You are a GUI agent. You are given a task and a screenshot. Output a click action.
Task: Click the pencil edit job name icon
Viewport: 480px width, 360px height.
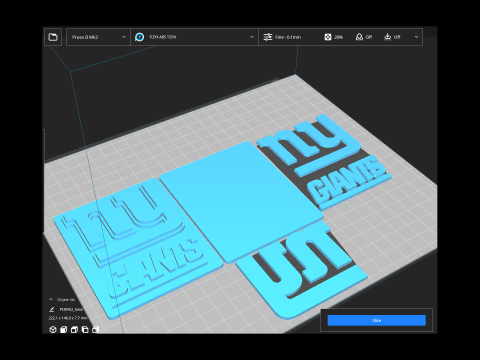tap(52, 310)
